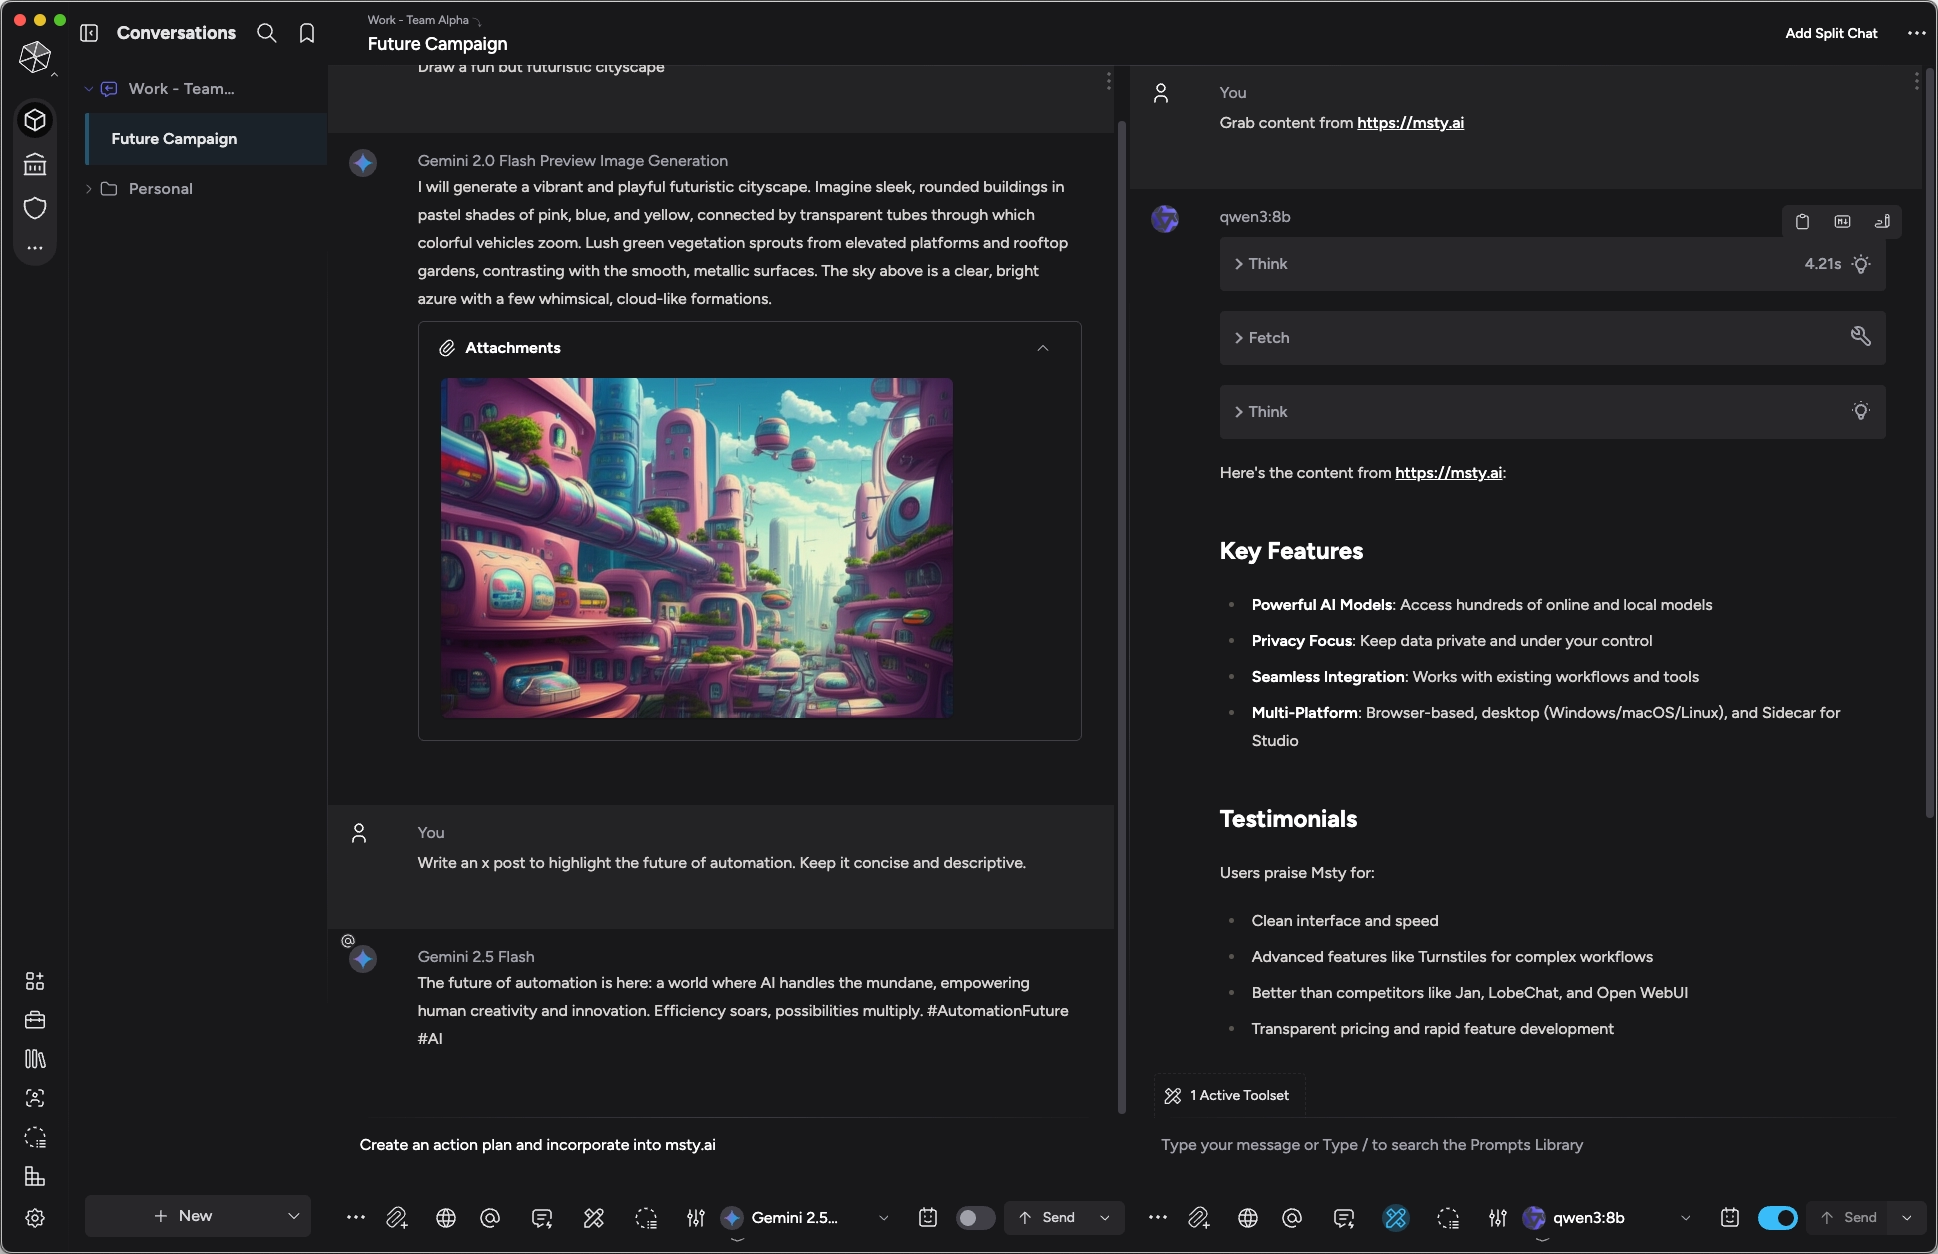Expand the second Think block

(x=1552, y=412)
